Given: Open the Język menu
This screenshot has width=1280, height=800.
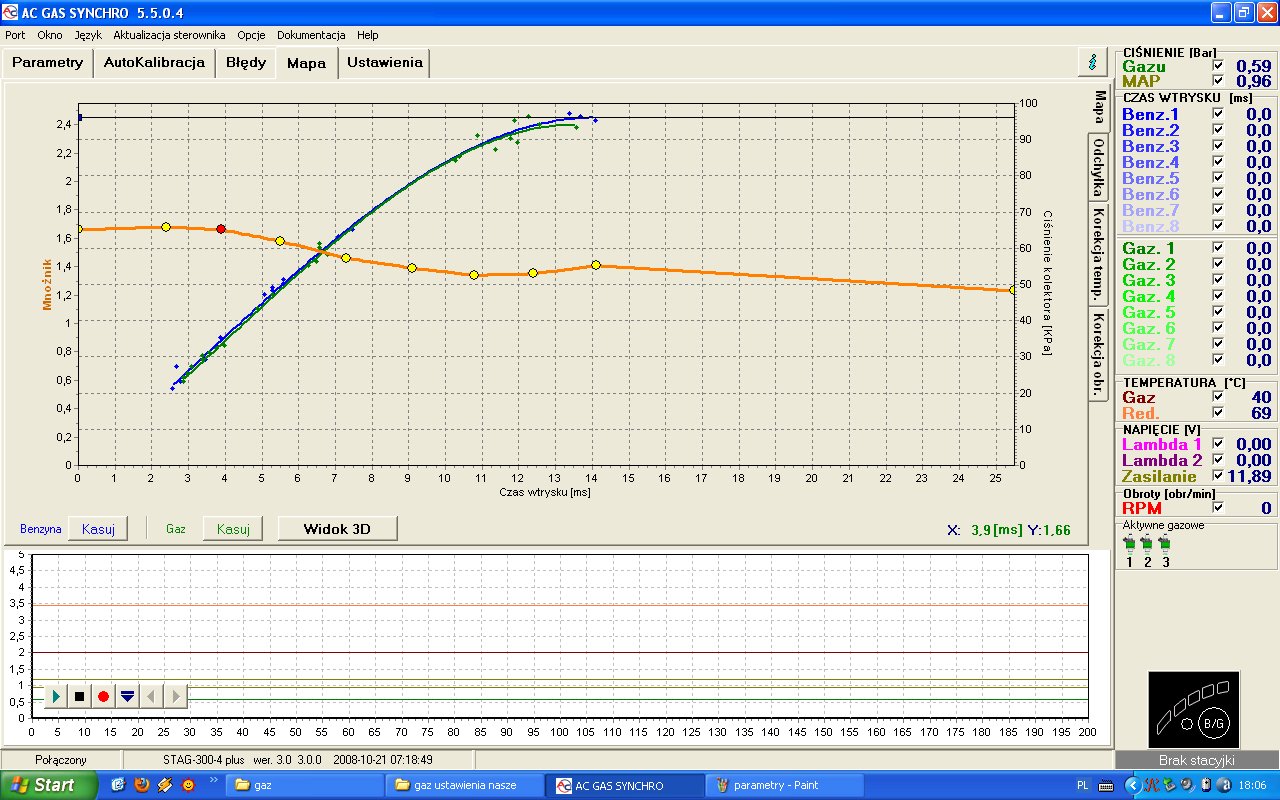Looking at the screenshot, I should (88, 35).
